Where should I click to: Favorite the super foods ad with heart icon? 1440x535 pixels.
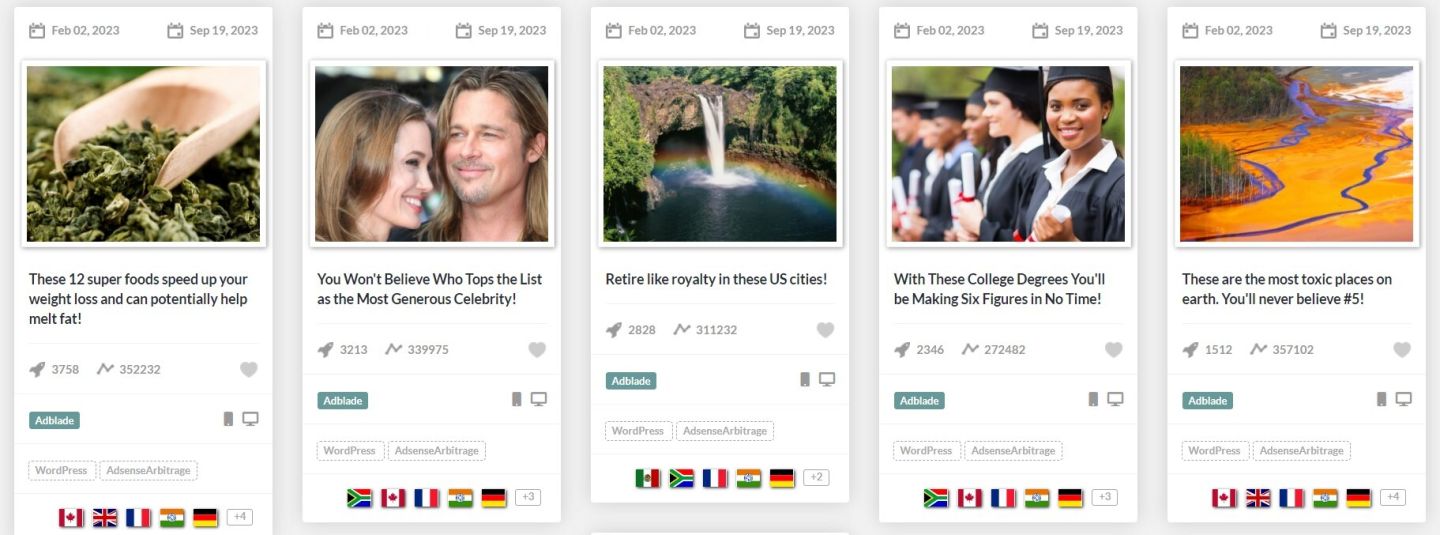click(249, 369)
